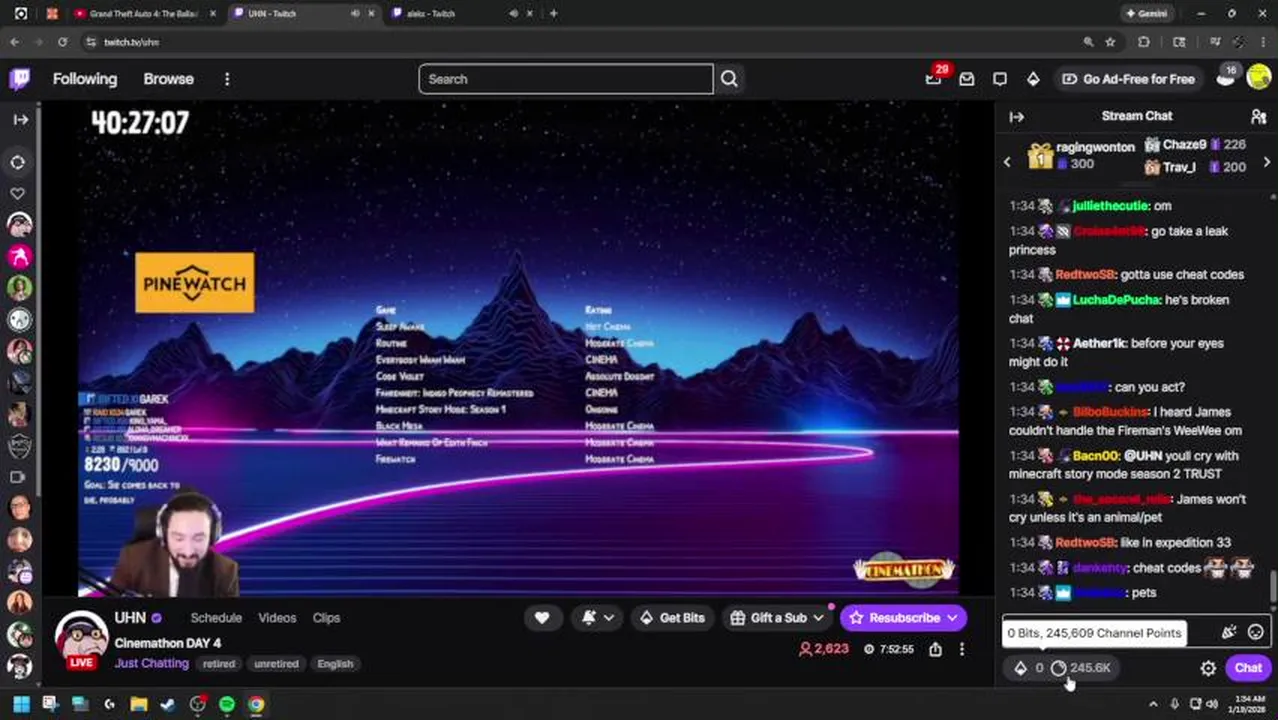This screenshot has width=1278, height=720.
Task: Click the chat scrollbar thumb
Action: click(x=1273, y=587)
